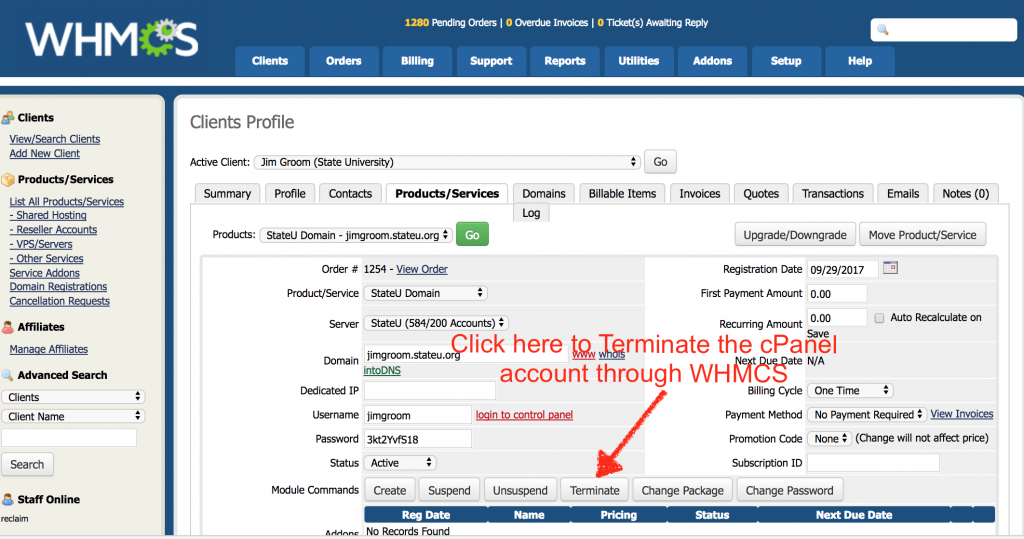Click the Dedicated IP input field
The height and width of the screenshot is (539, 1024).
point(430,391)
